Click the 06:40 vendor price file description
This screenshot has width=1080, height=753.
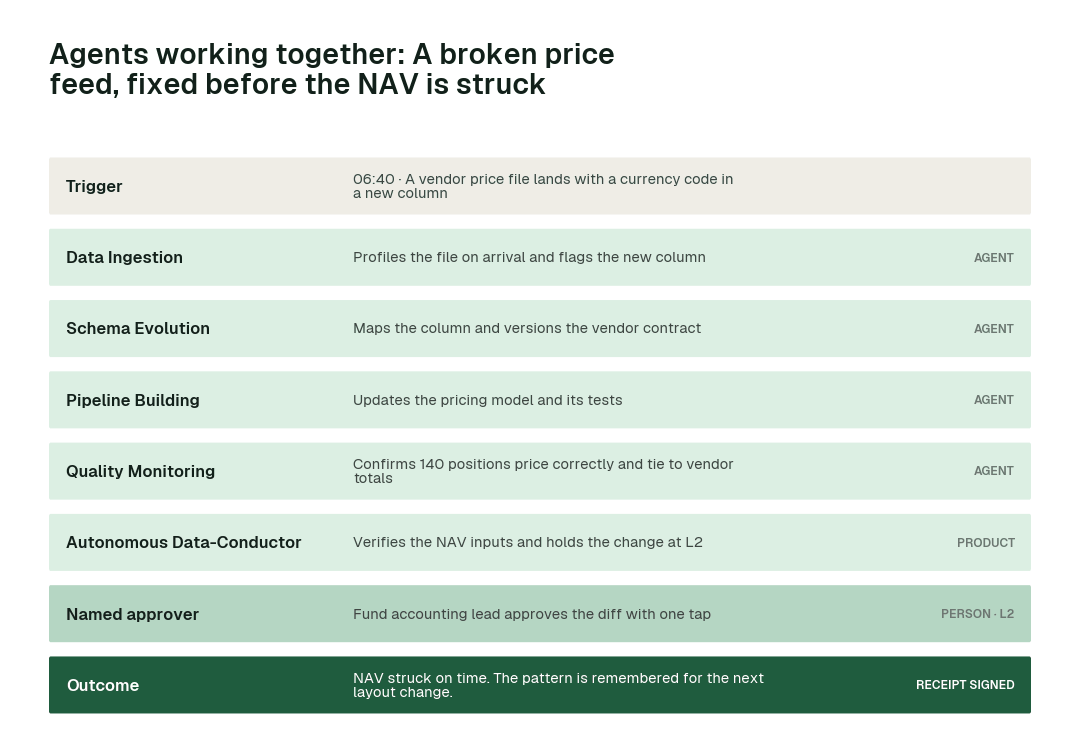[543, 186]
